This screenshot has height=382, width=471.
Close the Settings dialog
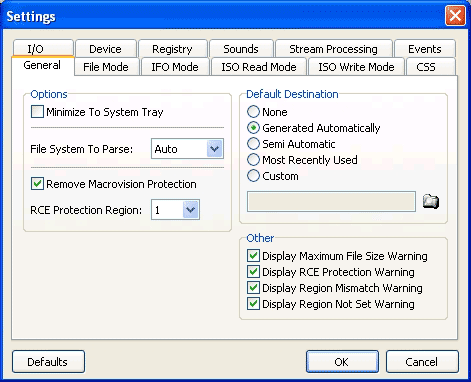tap(455, 16)
